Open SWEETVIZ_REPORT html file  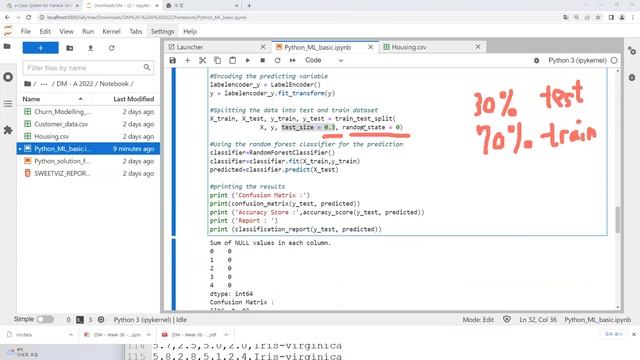88,173
